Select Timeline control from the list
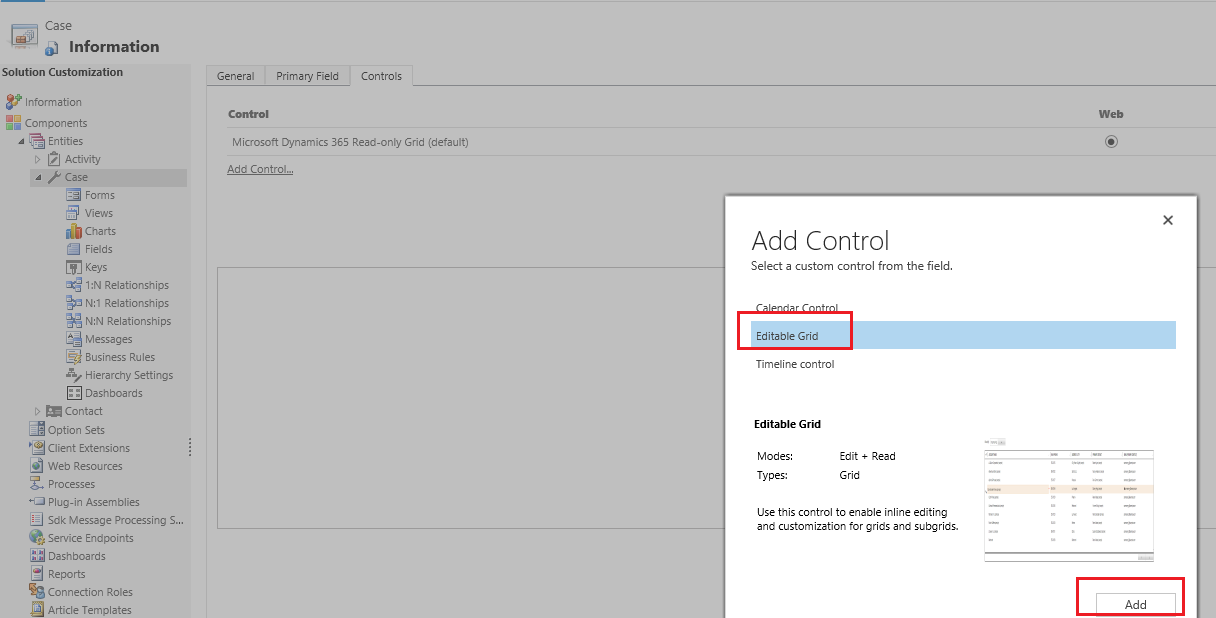Viewport: 1216px width, 618px height. pos(794,364)
